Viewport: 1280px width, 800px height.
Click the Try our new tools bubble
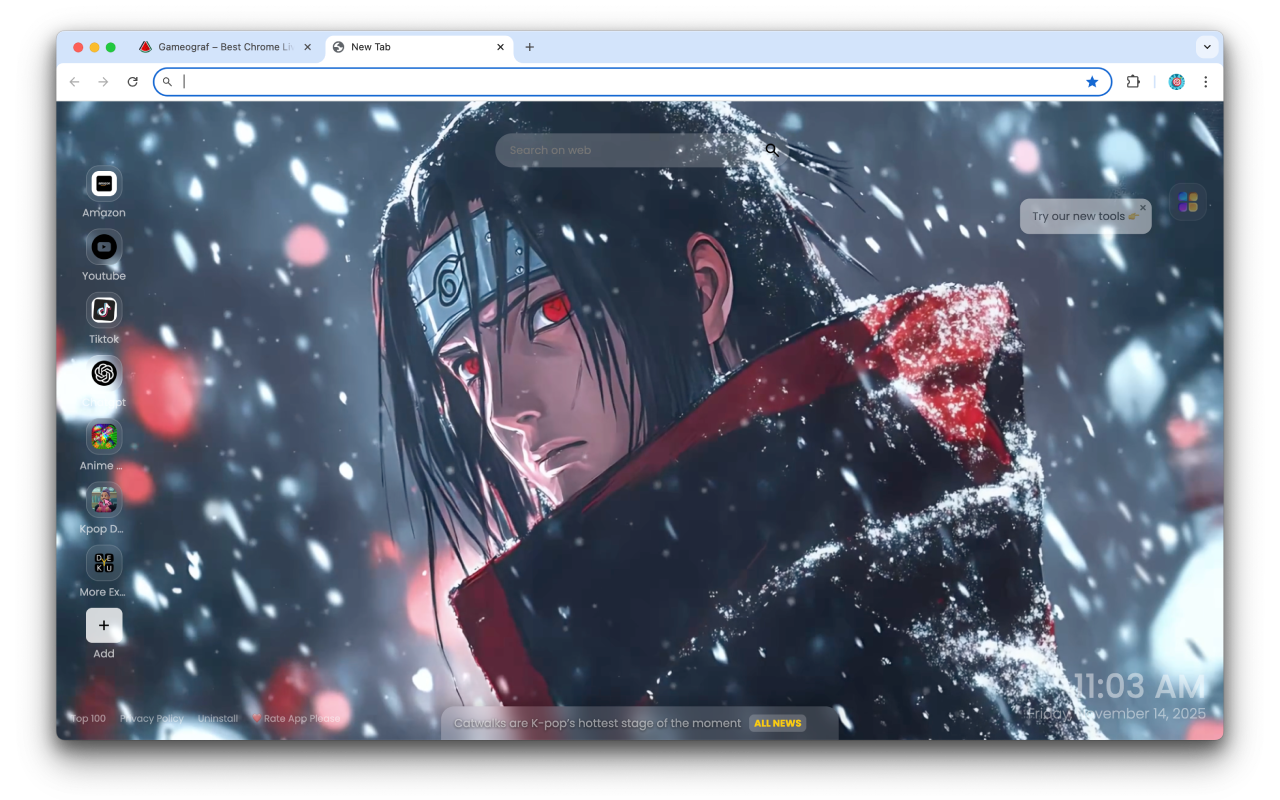tap(1085, 216)
